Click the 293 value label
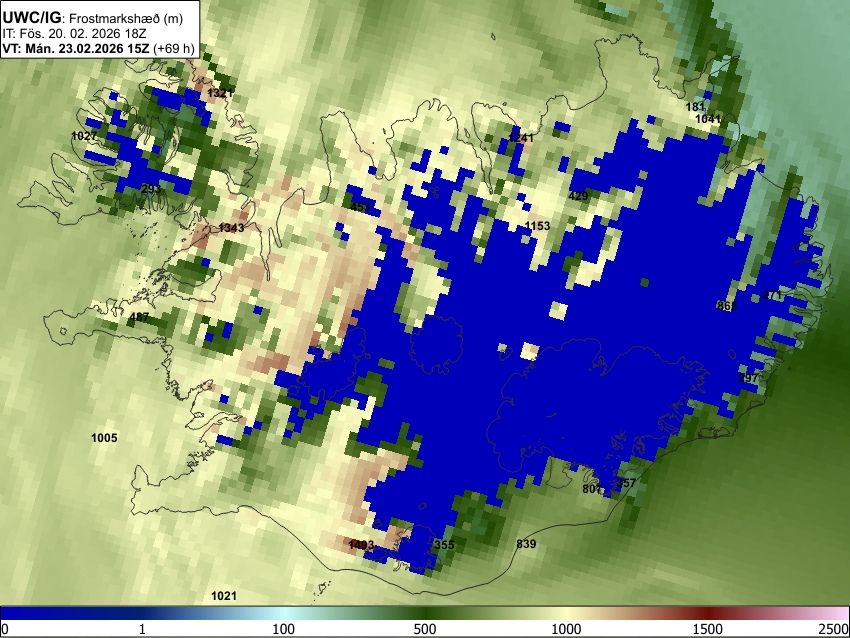 tap(151, 189)
